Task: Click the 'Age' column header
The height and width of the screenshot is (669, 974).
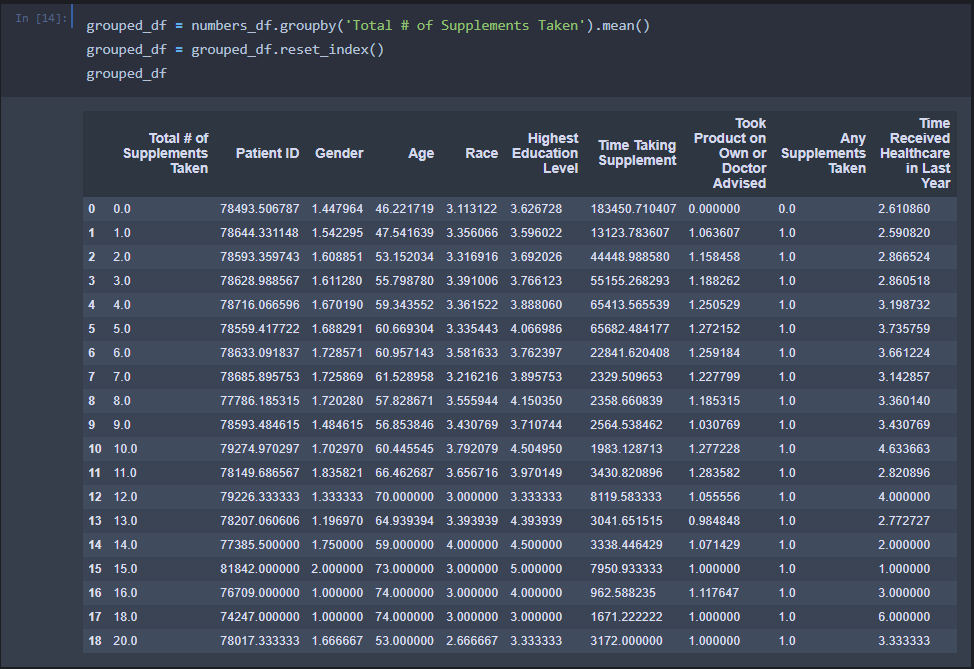Action: click(x=421, y=153)
